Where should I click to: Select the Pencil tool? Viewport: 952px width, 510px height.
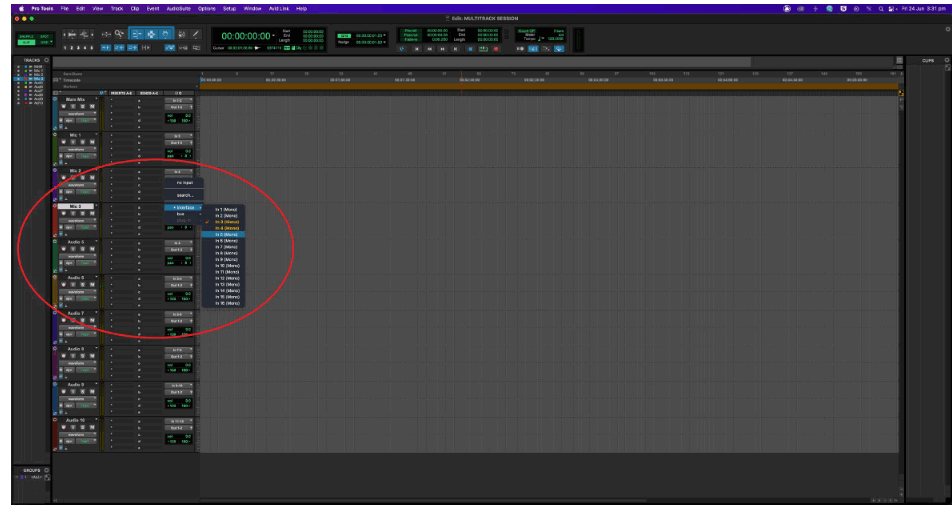[196, 33]
